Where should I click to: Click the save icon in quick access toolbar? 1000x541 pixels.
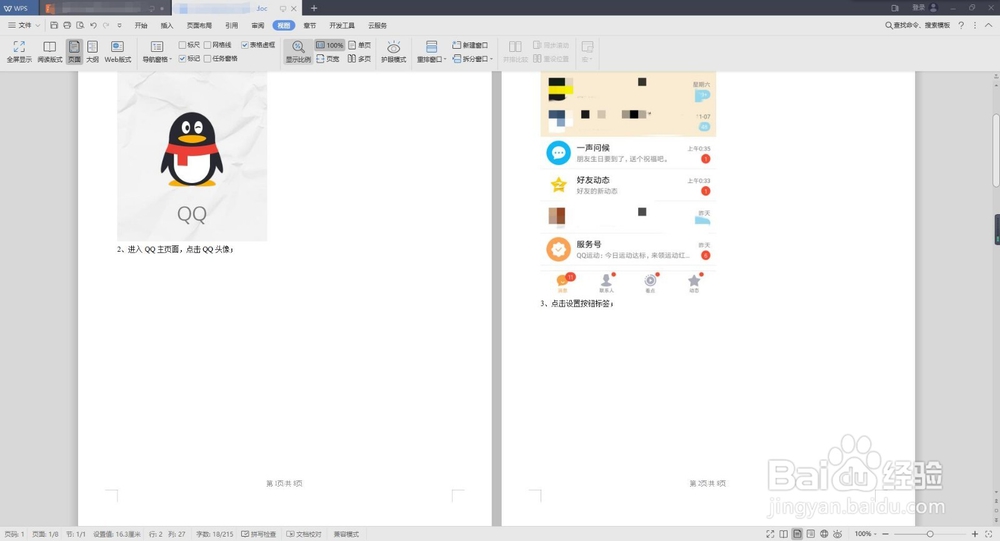(x=54, y=25)
